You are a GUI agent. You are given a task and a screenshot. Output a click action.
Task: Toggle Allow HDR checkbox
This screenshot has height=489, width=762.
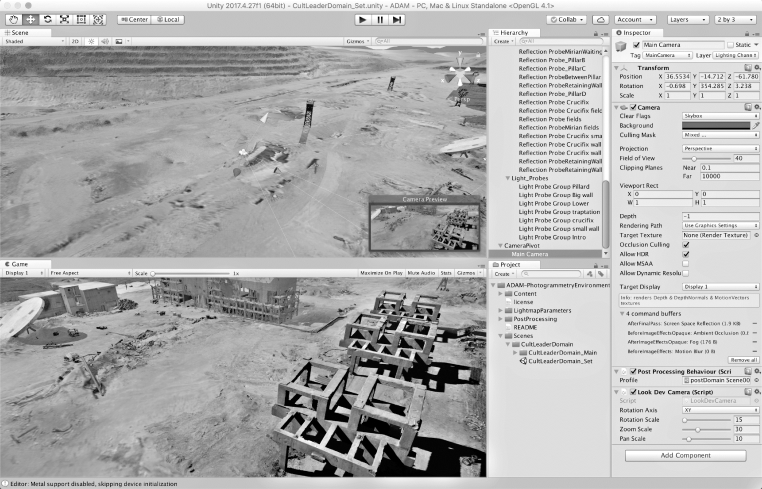click(x=686, y=254)
